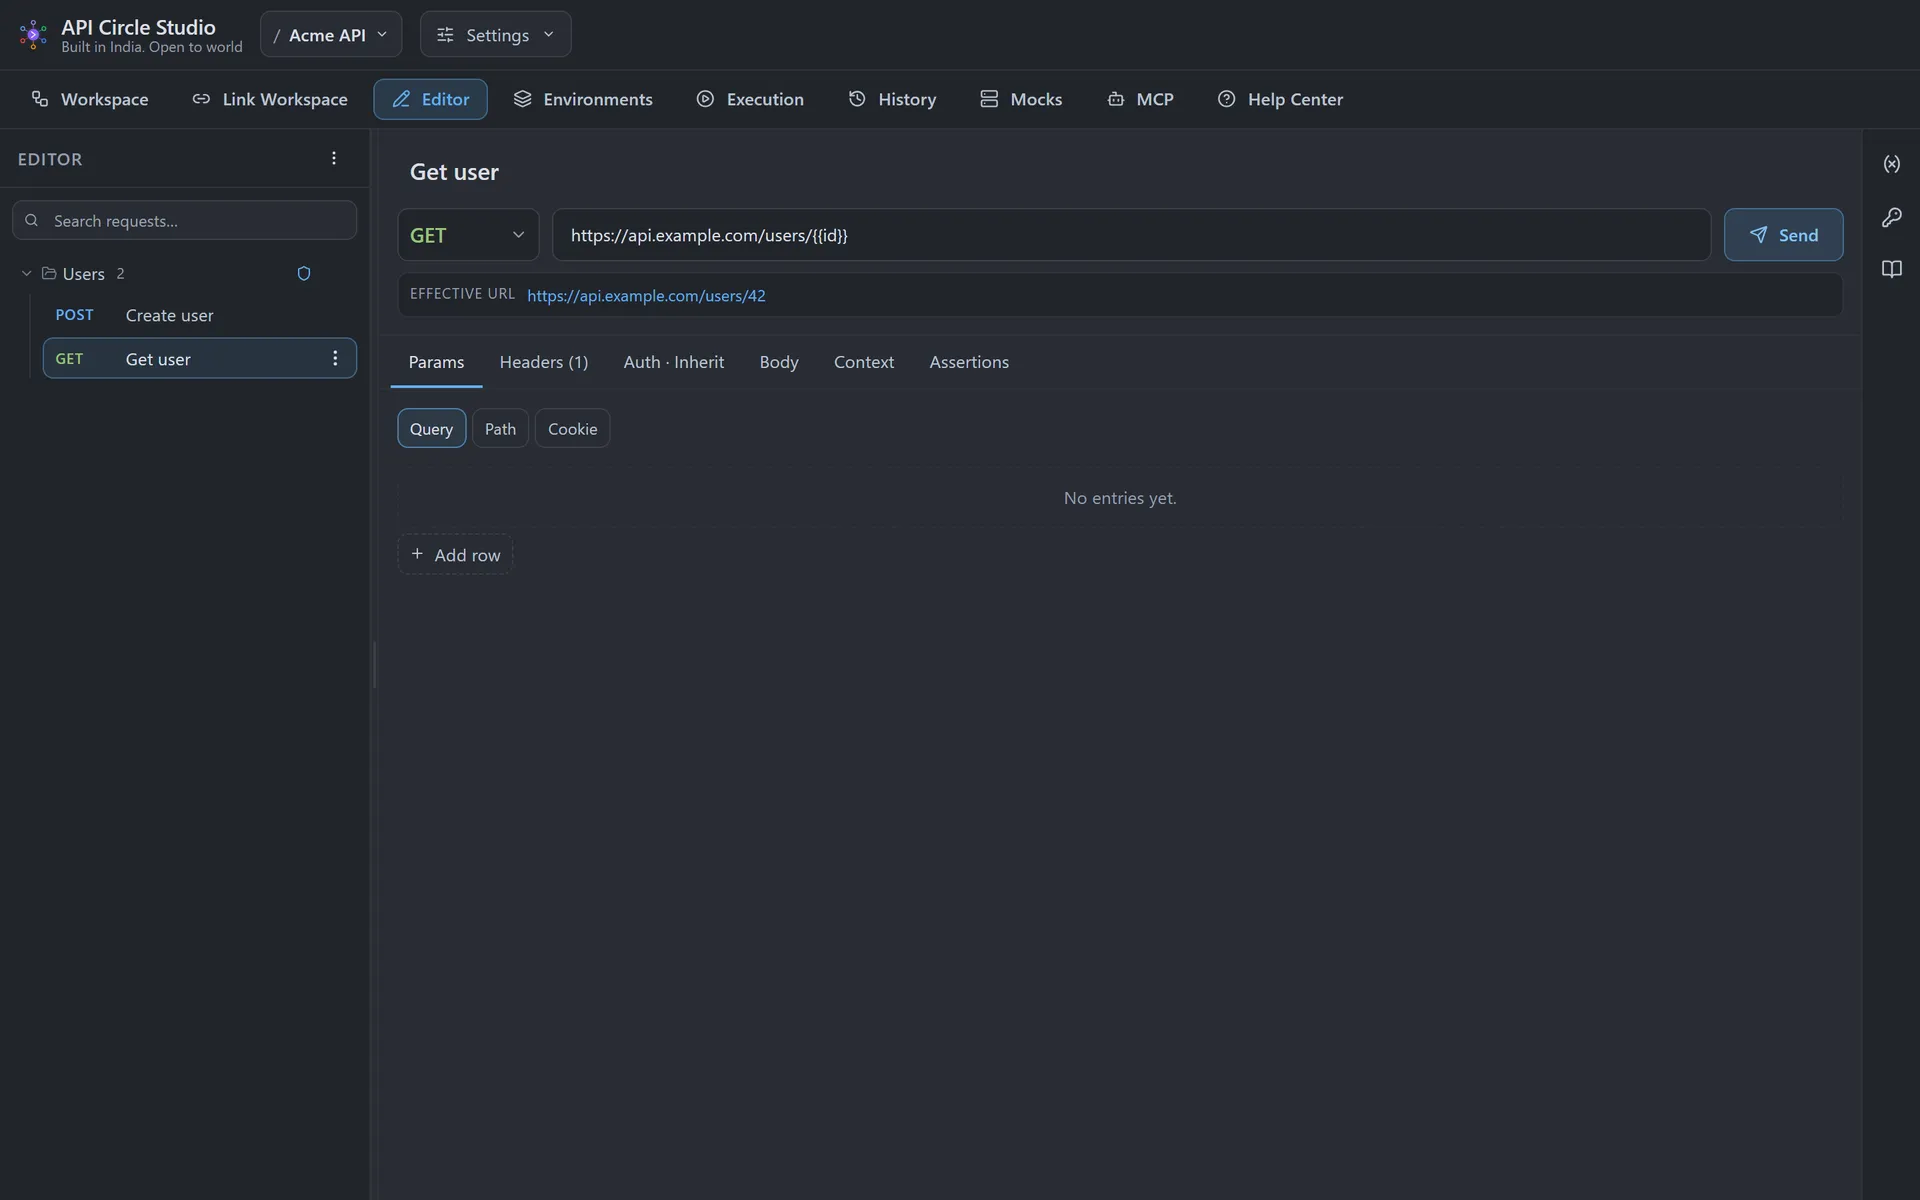Click the Mocks server icon
The width and height of the screenshot is (1920, 1200).
(x=989, y=98)
